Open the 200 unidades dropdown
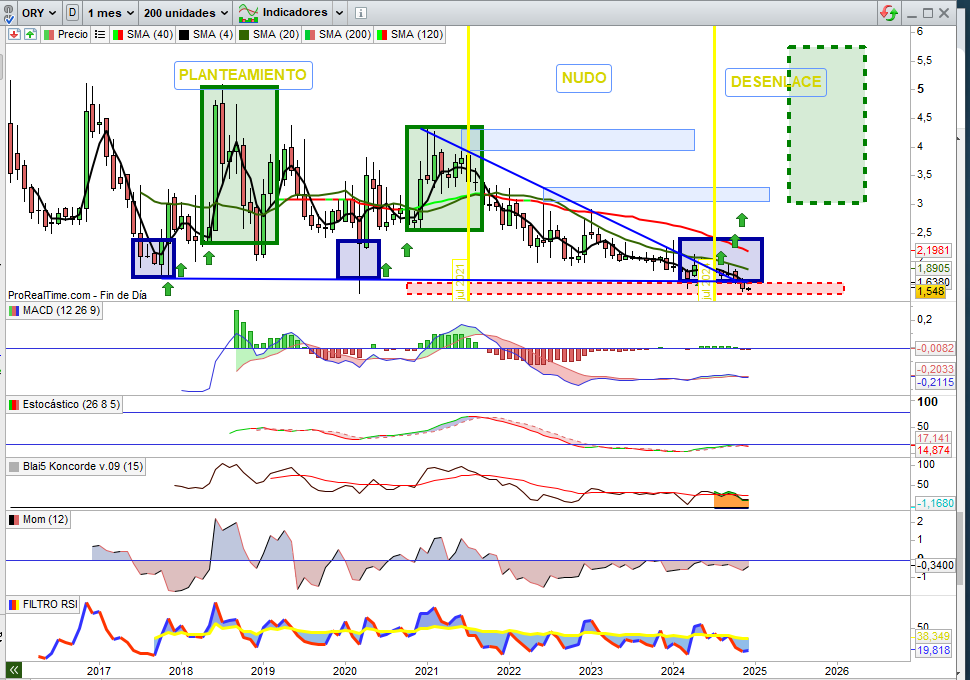970x680 pixels. tap(186, 12)
